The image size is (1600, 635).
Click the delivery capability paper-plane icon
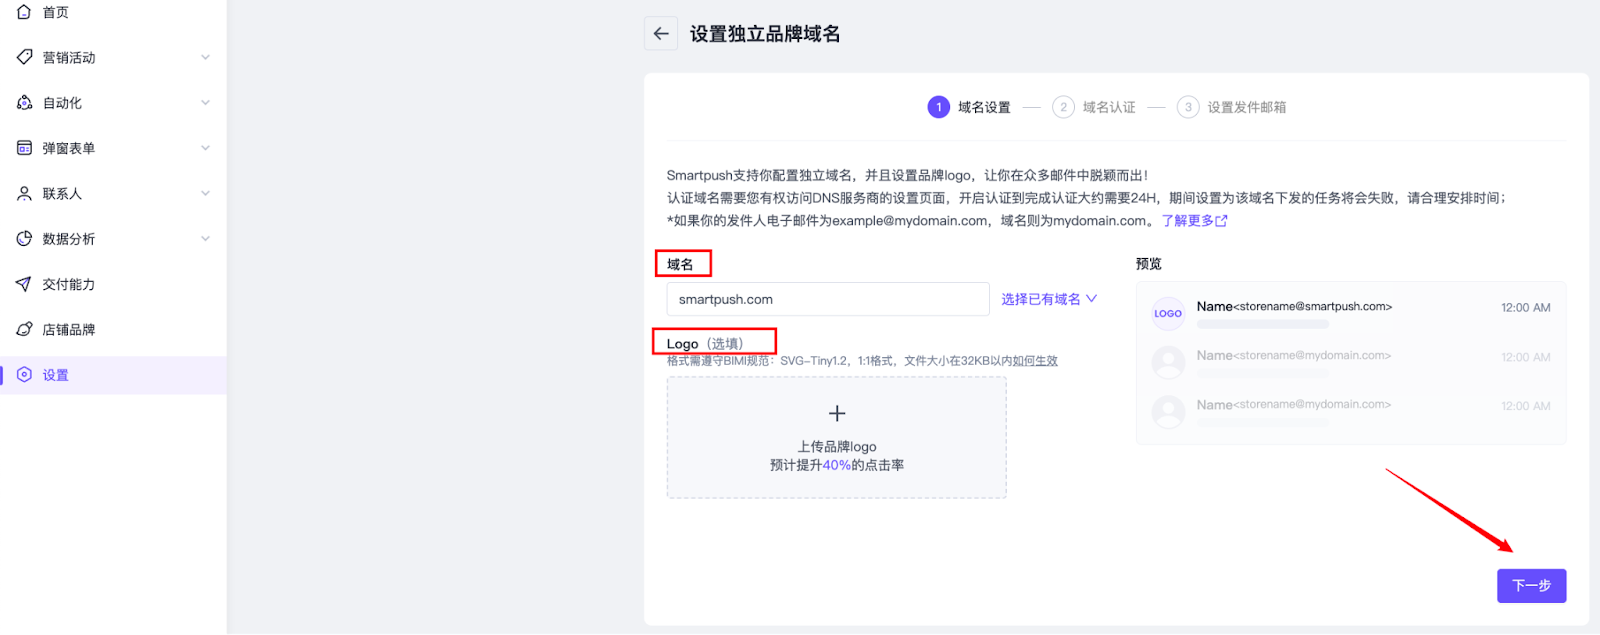(24, 284)
